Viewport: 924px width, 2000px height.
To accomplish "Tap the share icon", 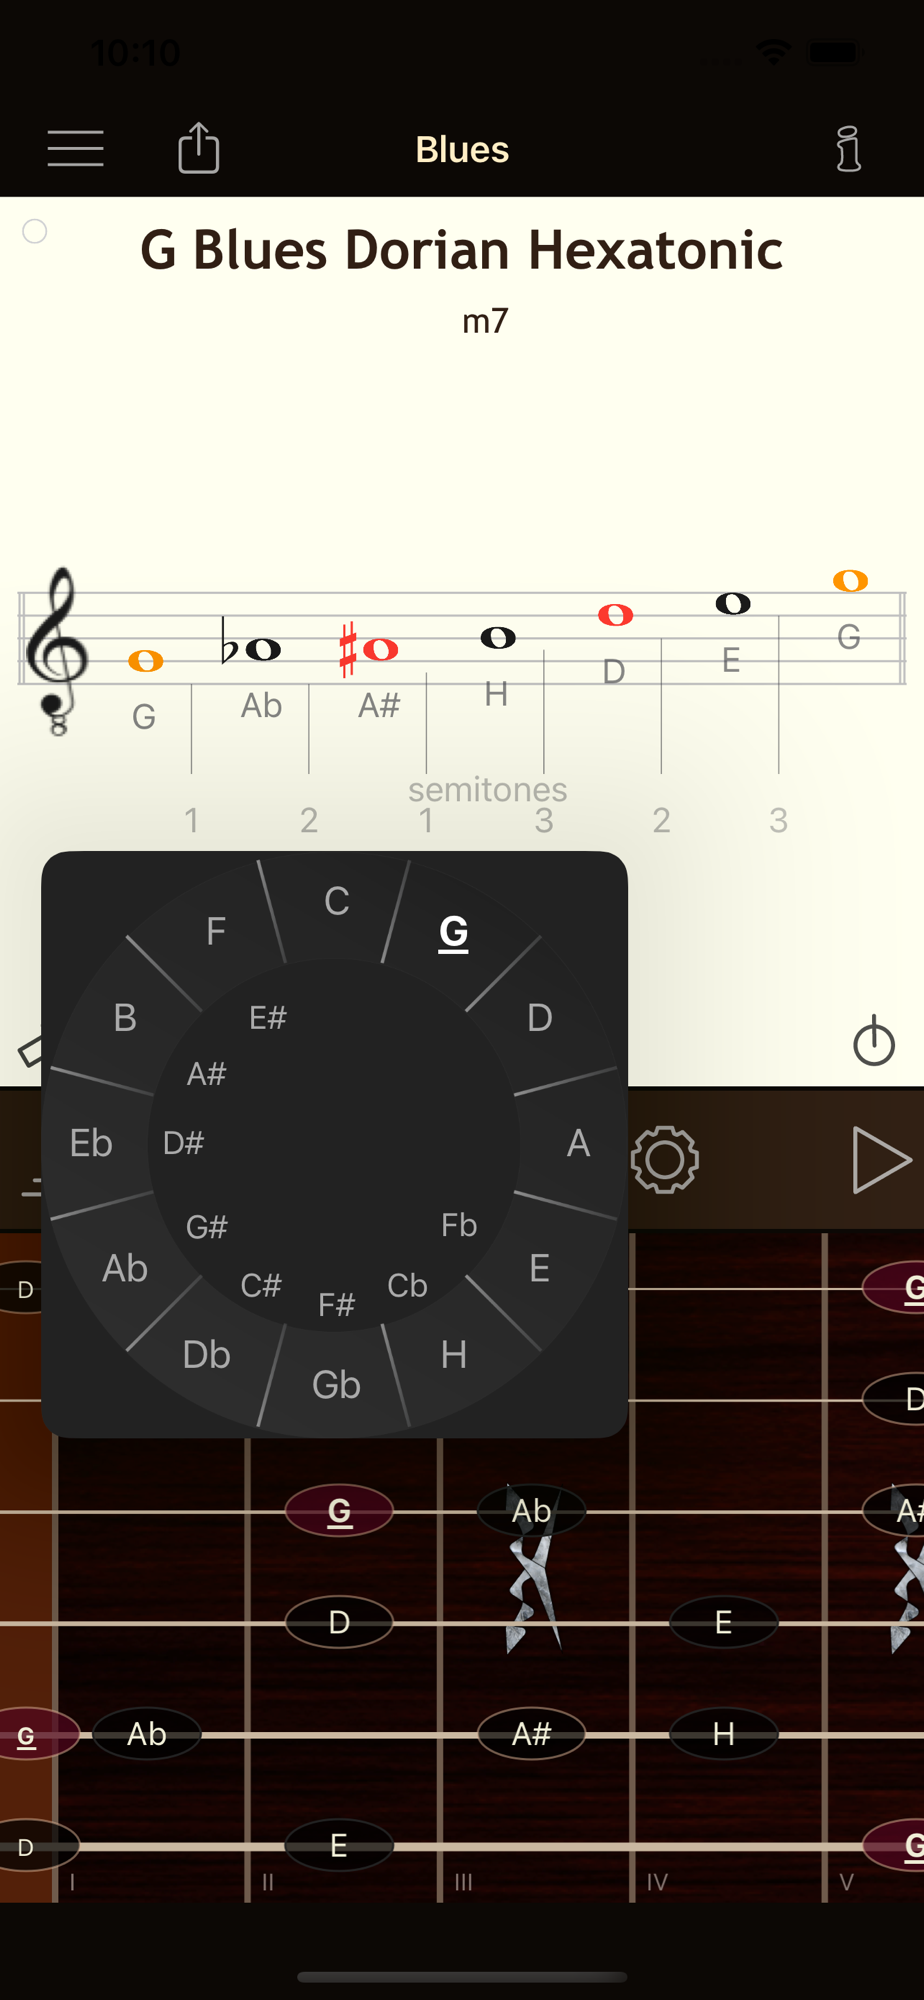I will (198, 148).
